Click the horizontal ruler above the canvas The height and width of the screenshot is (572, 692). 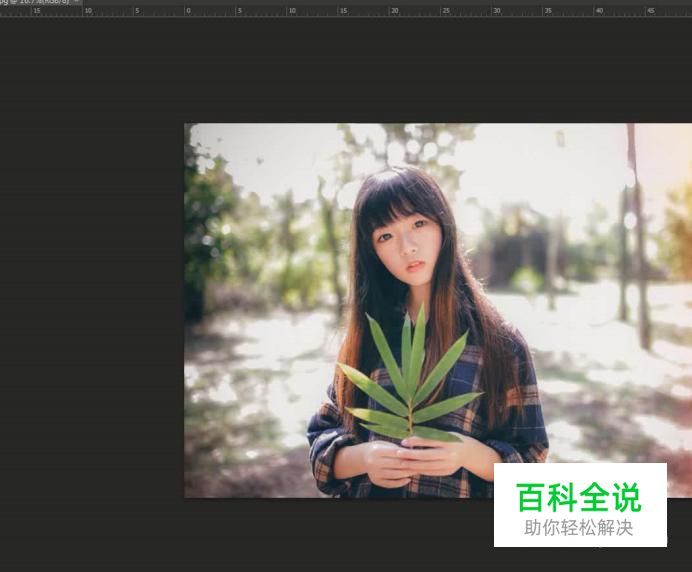point(346,11)
